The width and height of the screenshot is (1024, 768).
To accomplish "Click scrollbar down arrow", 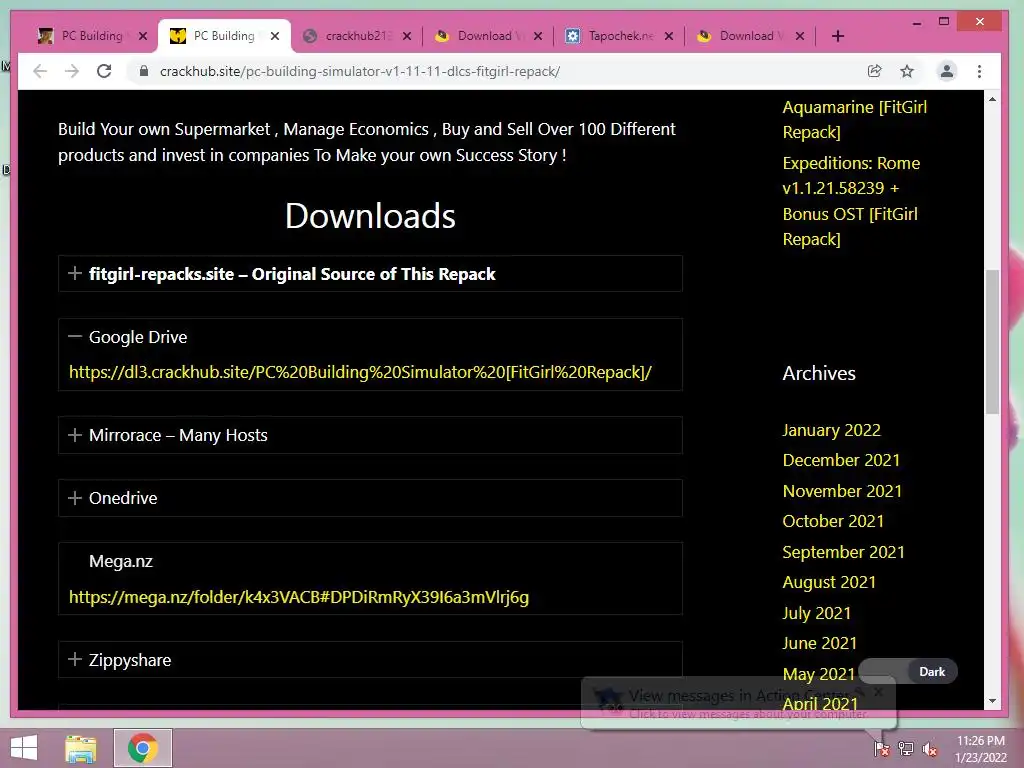I will point(992,701).
